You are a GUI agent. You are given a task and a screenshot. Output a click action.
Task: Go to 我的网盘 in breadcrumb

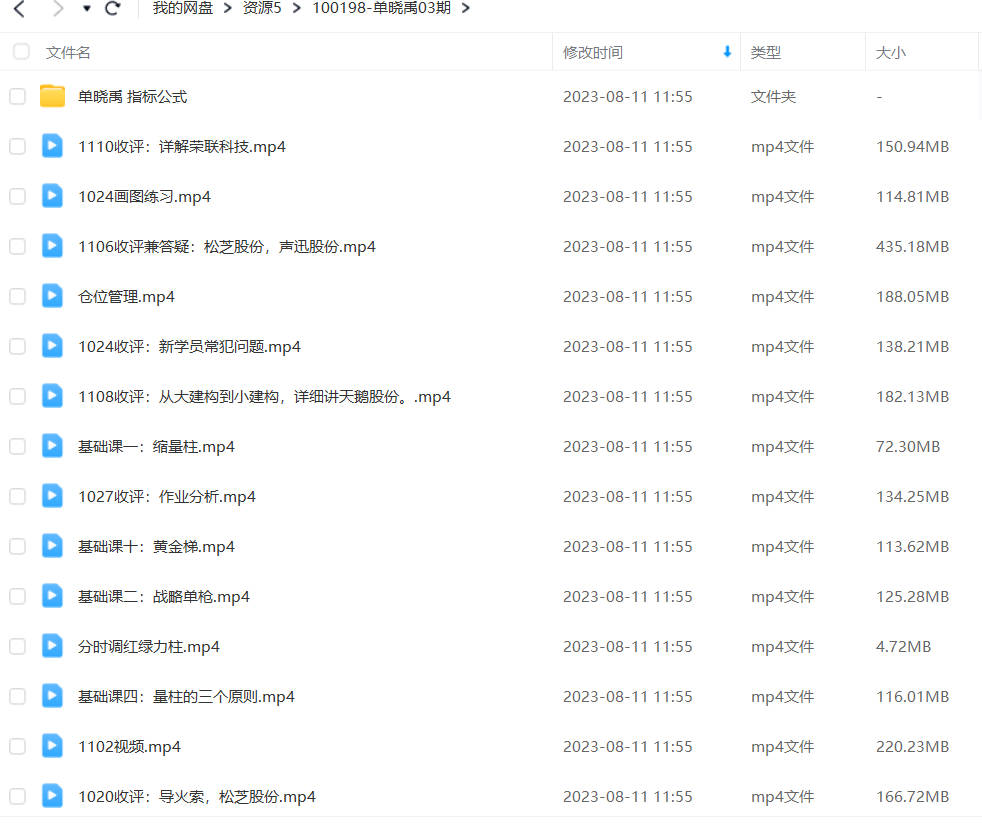[x=183, y=8]
